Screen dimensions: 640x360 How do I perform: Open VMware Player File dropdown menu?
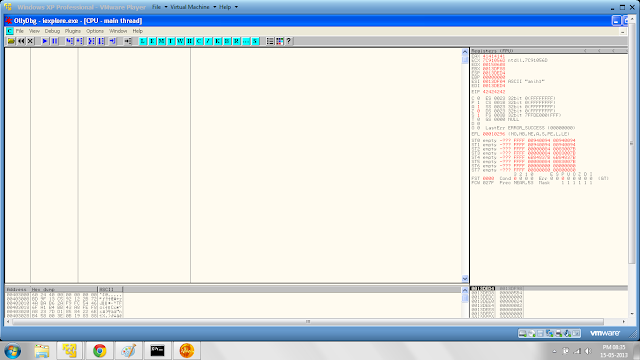tap(160, 7)
